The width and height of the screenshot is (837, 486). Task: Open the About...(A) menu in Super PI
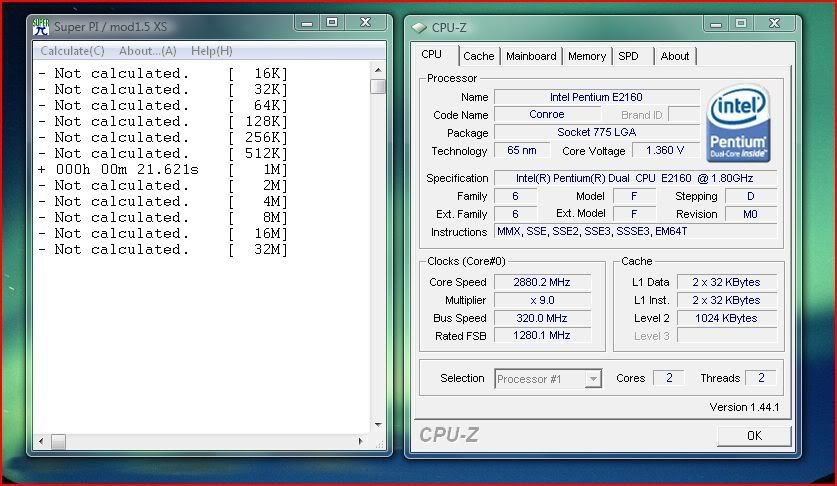point(147,51)
